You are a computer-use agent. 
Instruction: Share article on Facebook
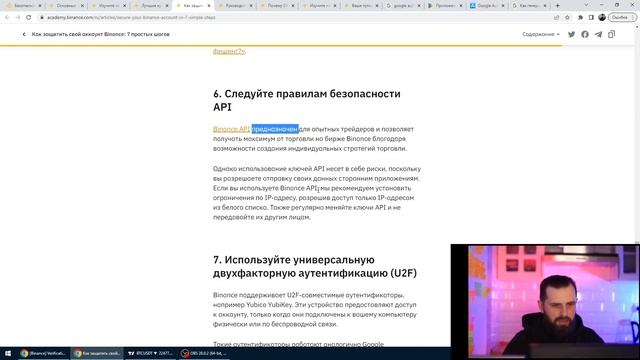[x=585, y=34]
